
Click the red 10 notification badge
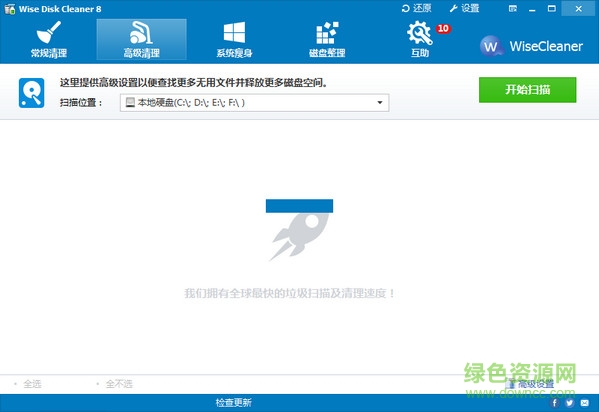(x=443, y=29)
